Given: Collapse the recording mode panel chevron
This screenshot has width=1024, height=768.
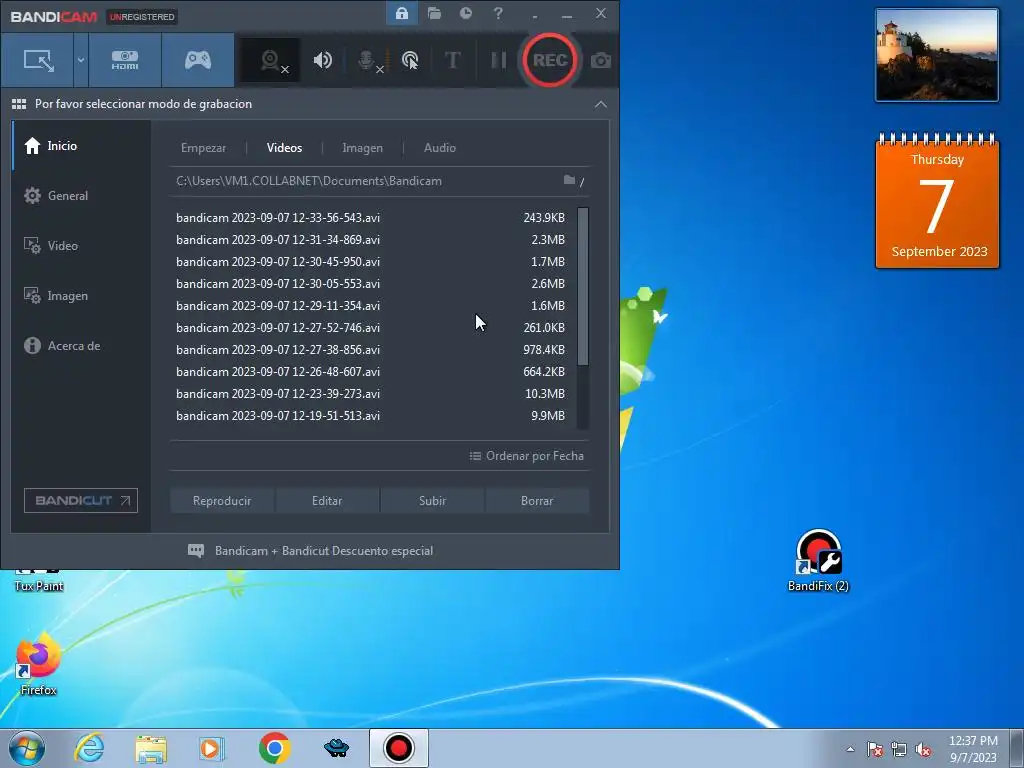Looking at the screenshot, I should 601,104.
